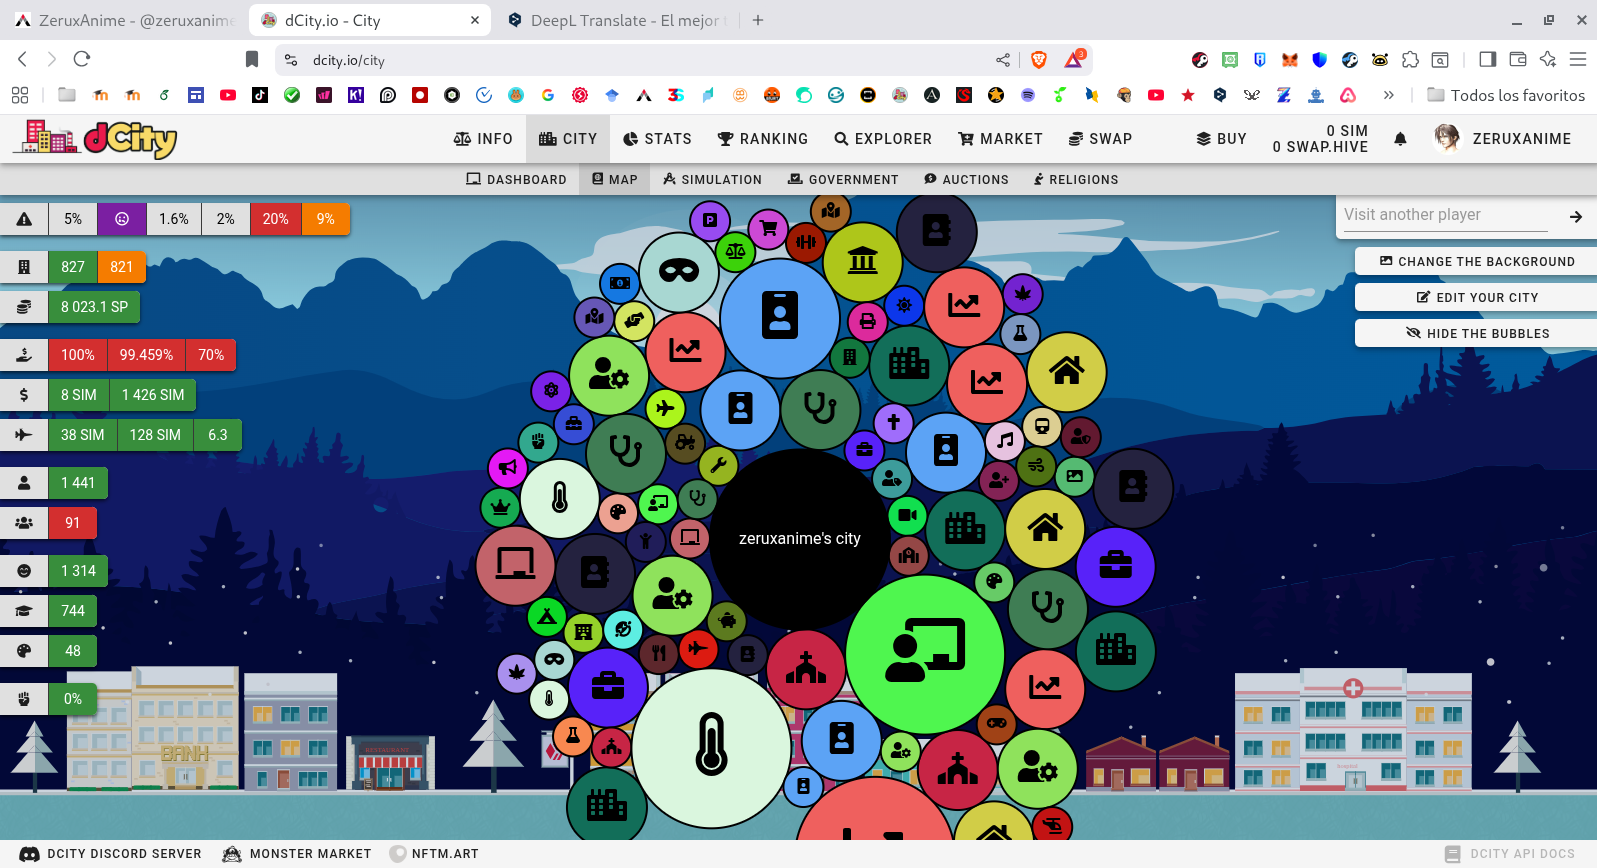Viewport: 1597px width, 868px height.
Task: Click the palette creativity stat icon
Action: [24, 651]
